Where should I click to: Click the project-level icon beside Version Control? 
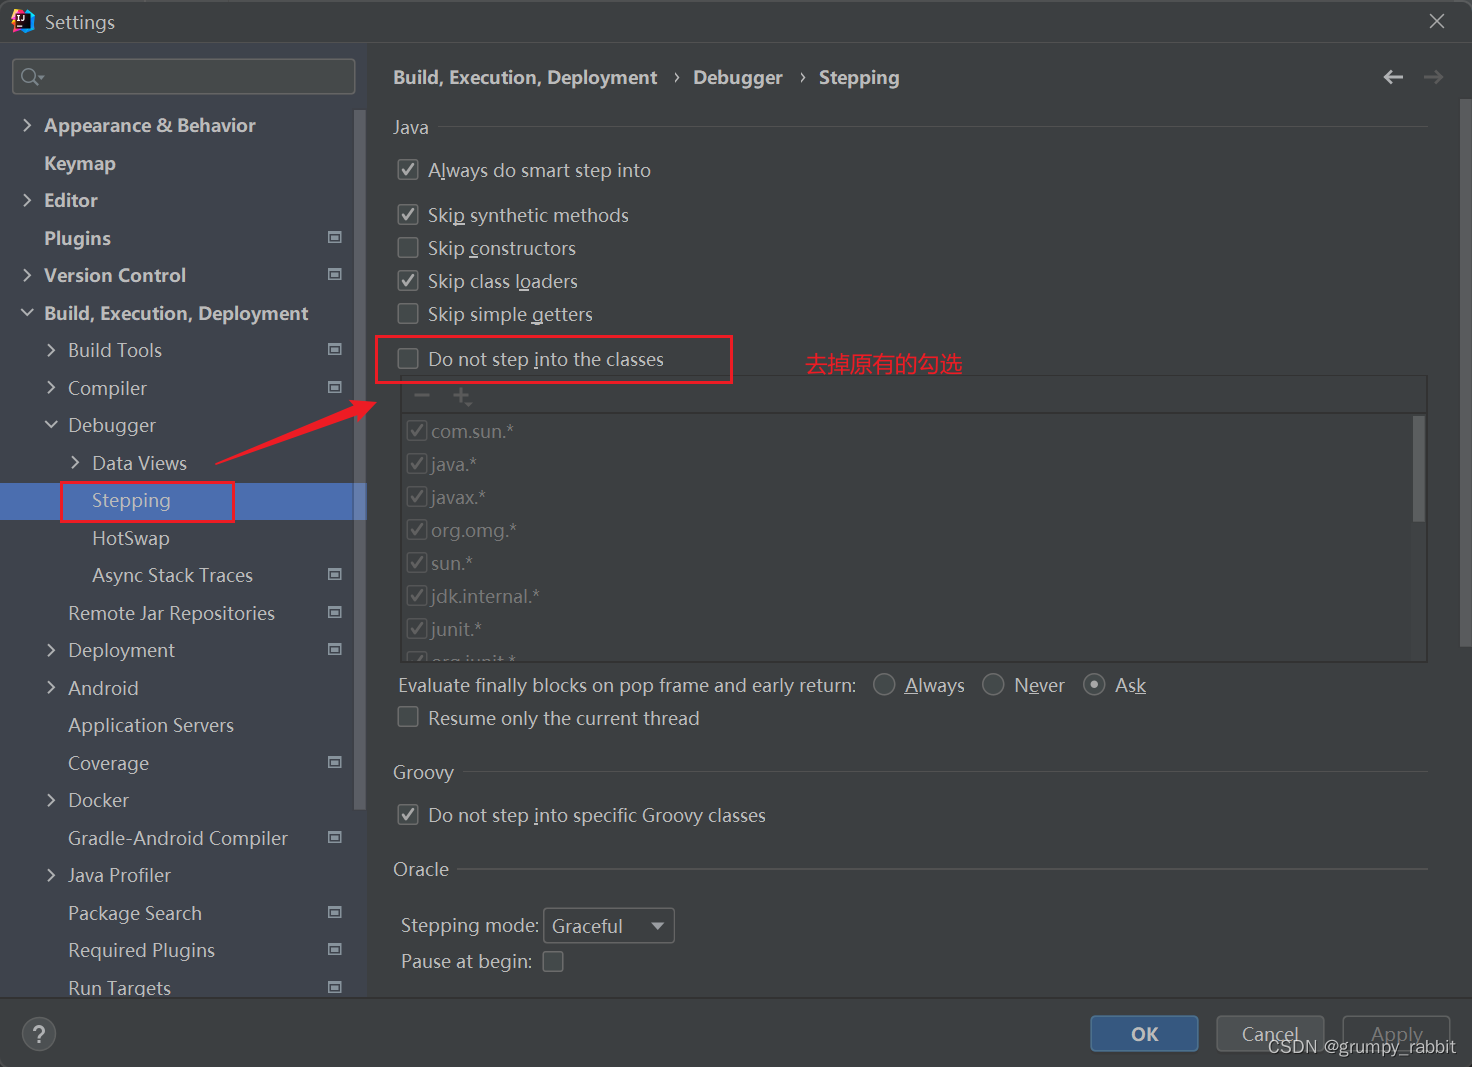click(x=335, y=274)
